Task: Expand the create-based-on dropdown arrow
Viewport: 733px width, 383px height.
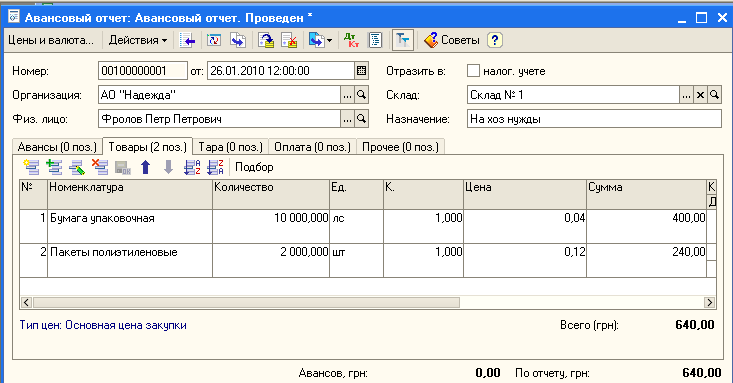Action: 330,41
